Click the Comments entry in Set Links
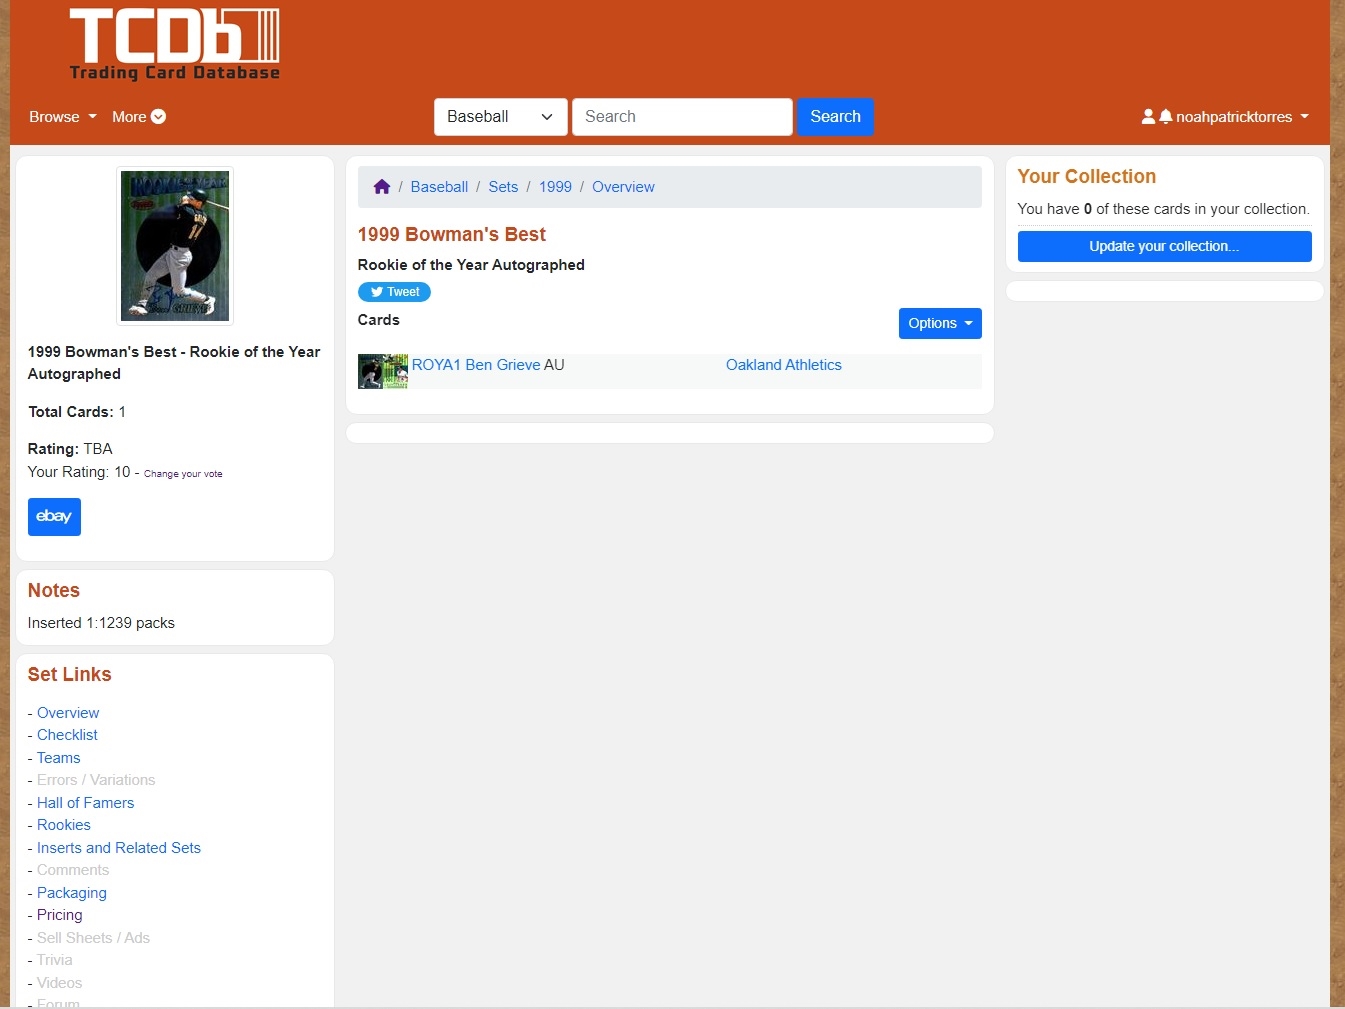The image size is (1345, 1009). click(x=73, y=870)
